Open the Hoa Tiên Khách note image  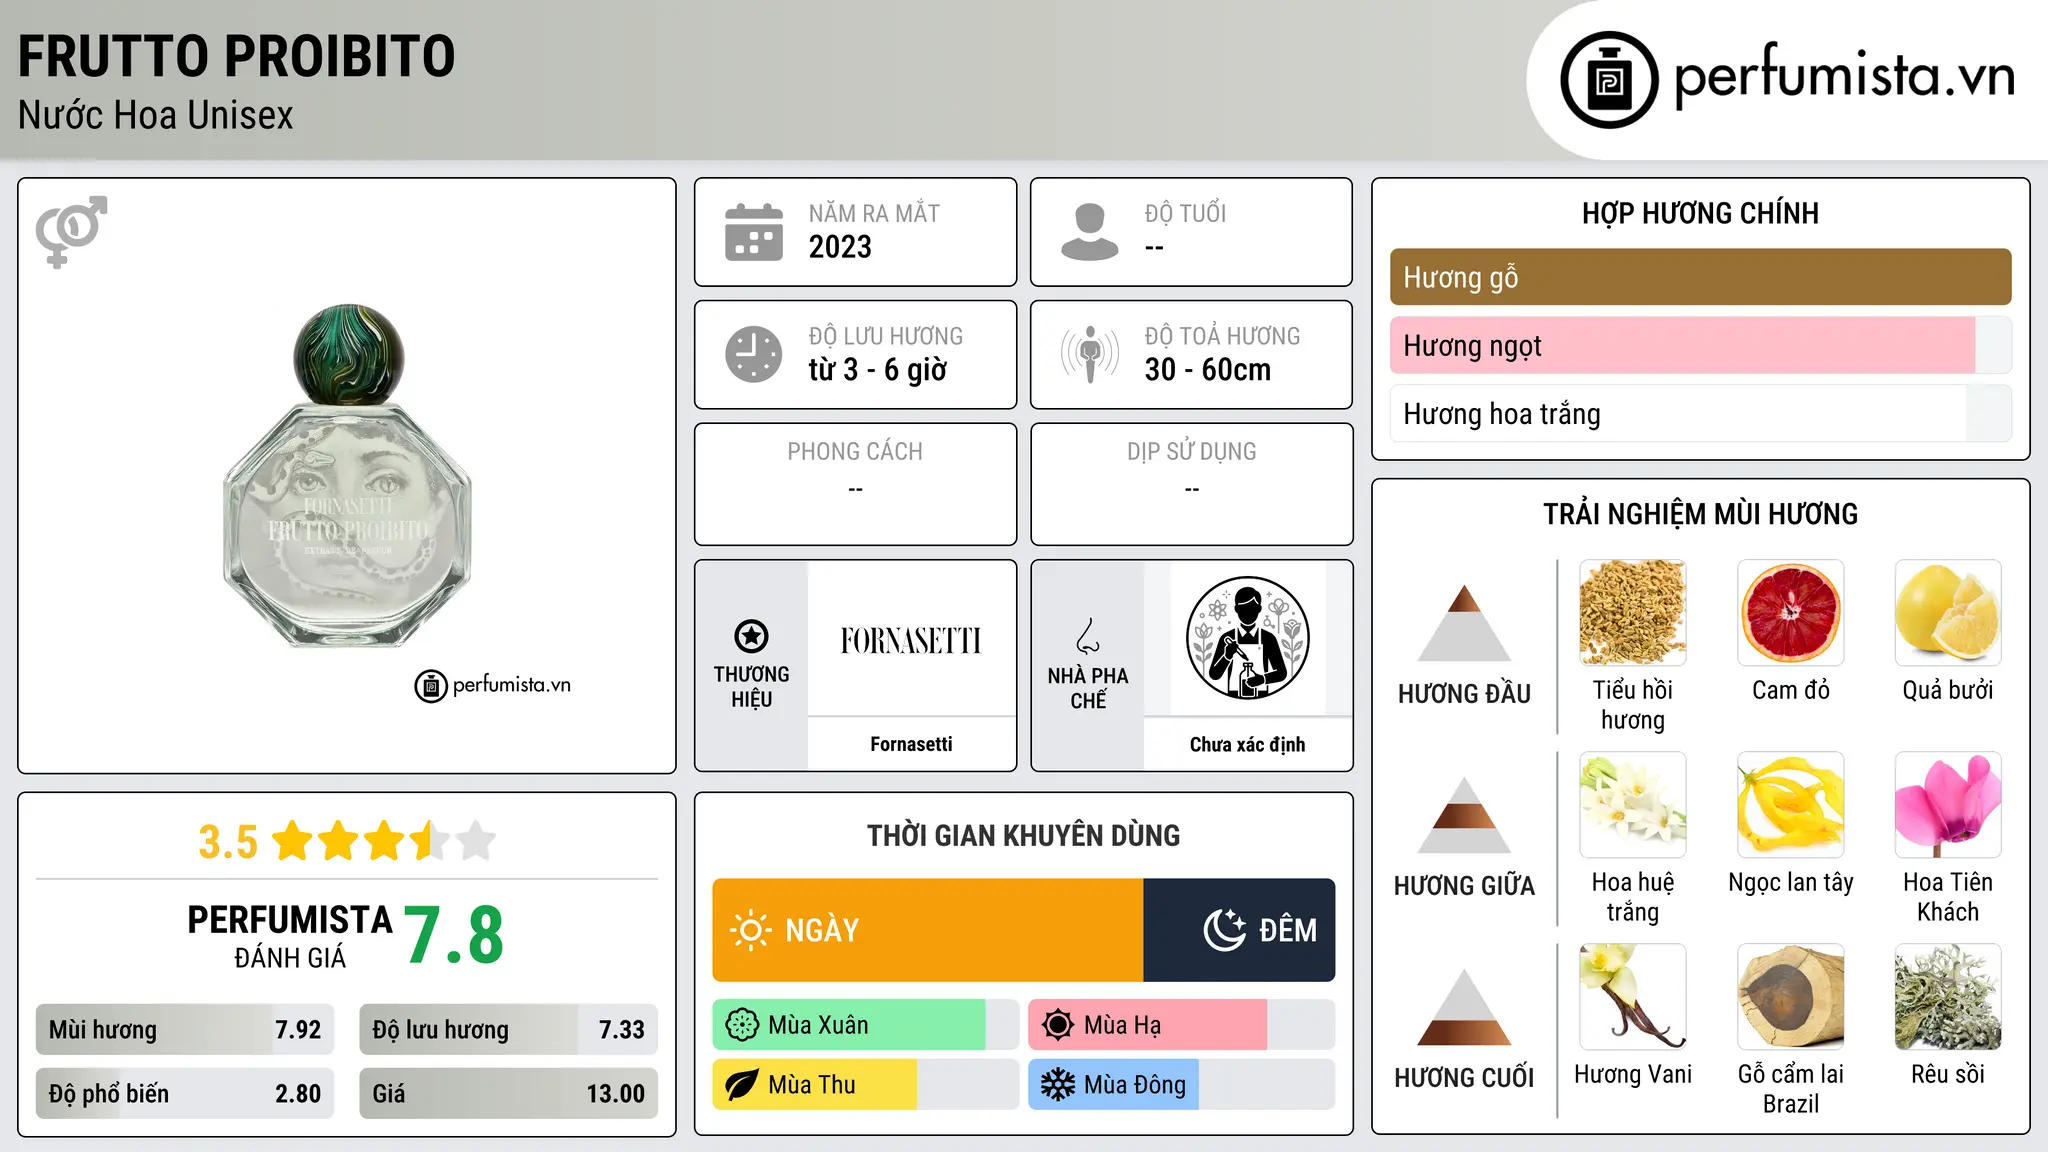click(1948, 805)
